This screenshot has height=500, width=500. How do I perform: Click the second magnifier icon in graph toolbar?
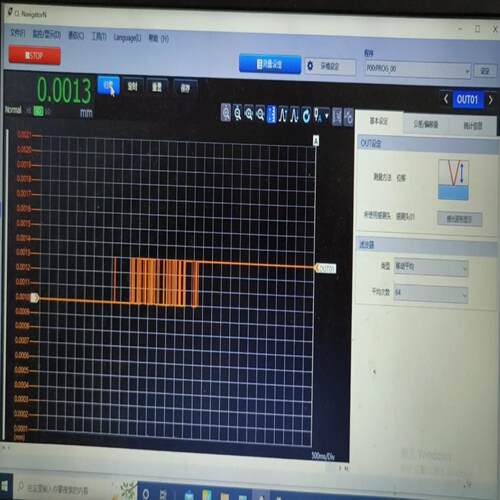pos(237,113)
